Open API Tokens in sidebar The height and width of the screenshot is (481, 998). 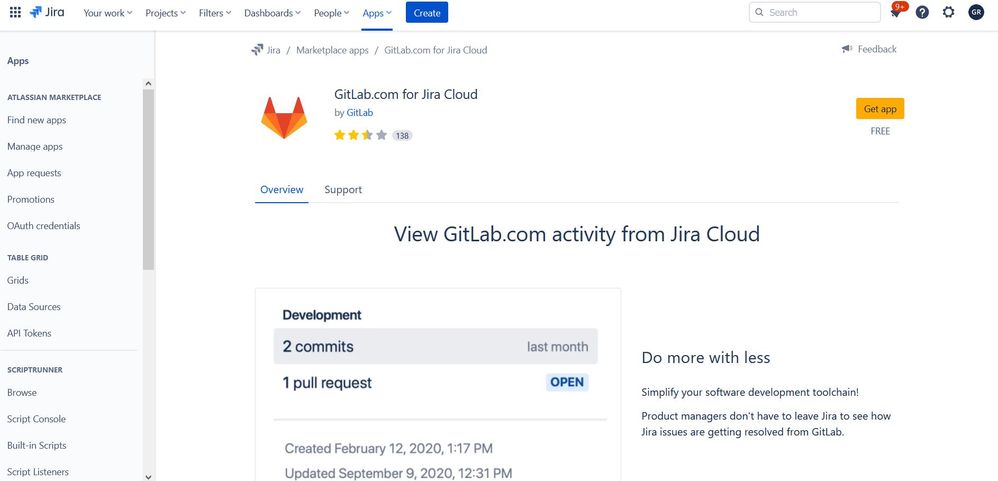[x=29, y=333]
